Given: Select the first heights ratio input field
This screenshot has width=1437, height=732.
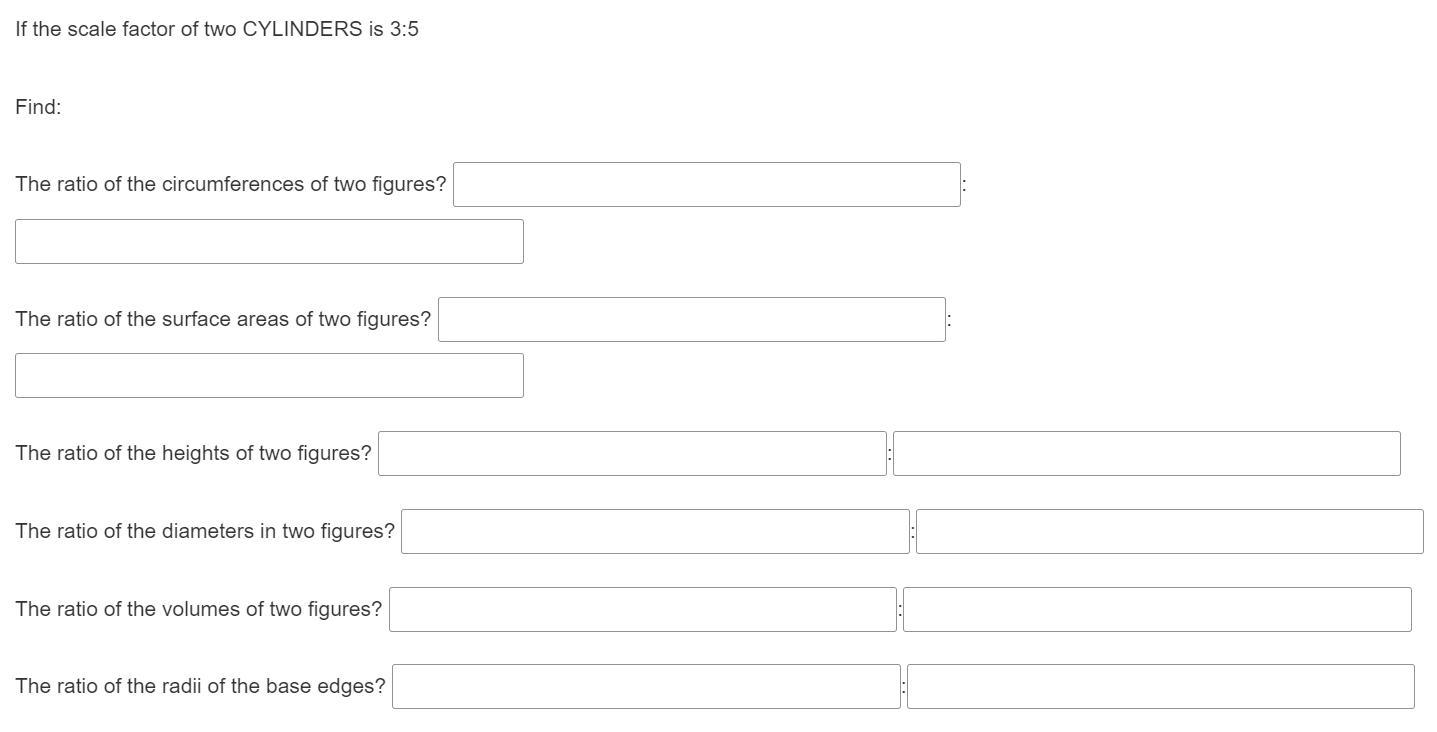Looking at the screenshot, I should pos(632,454).
